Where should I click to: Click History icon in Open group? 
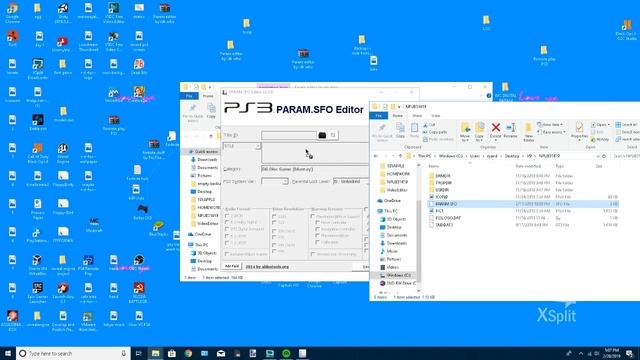[600, 140]
